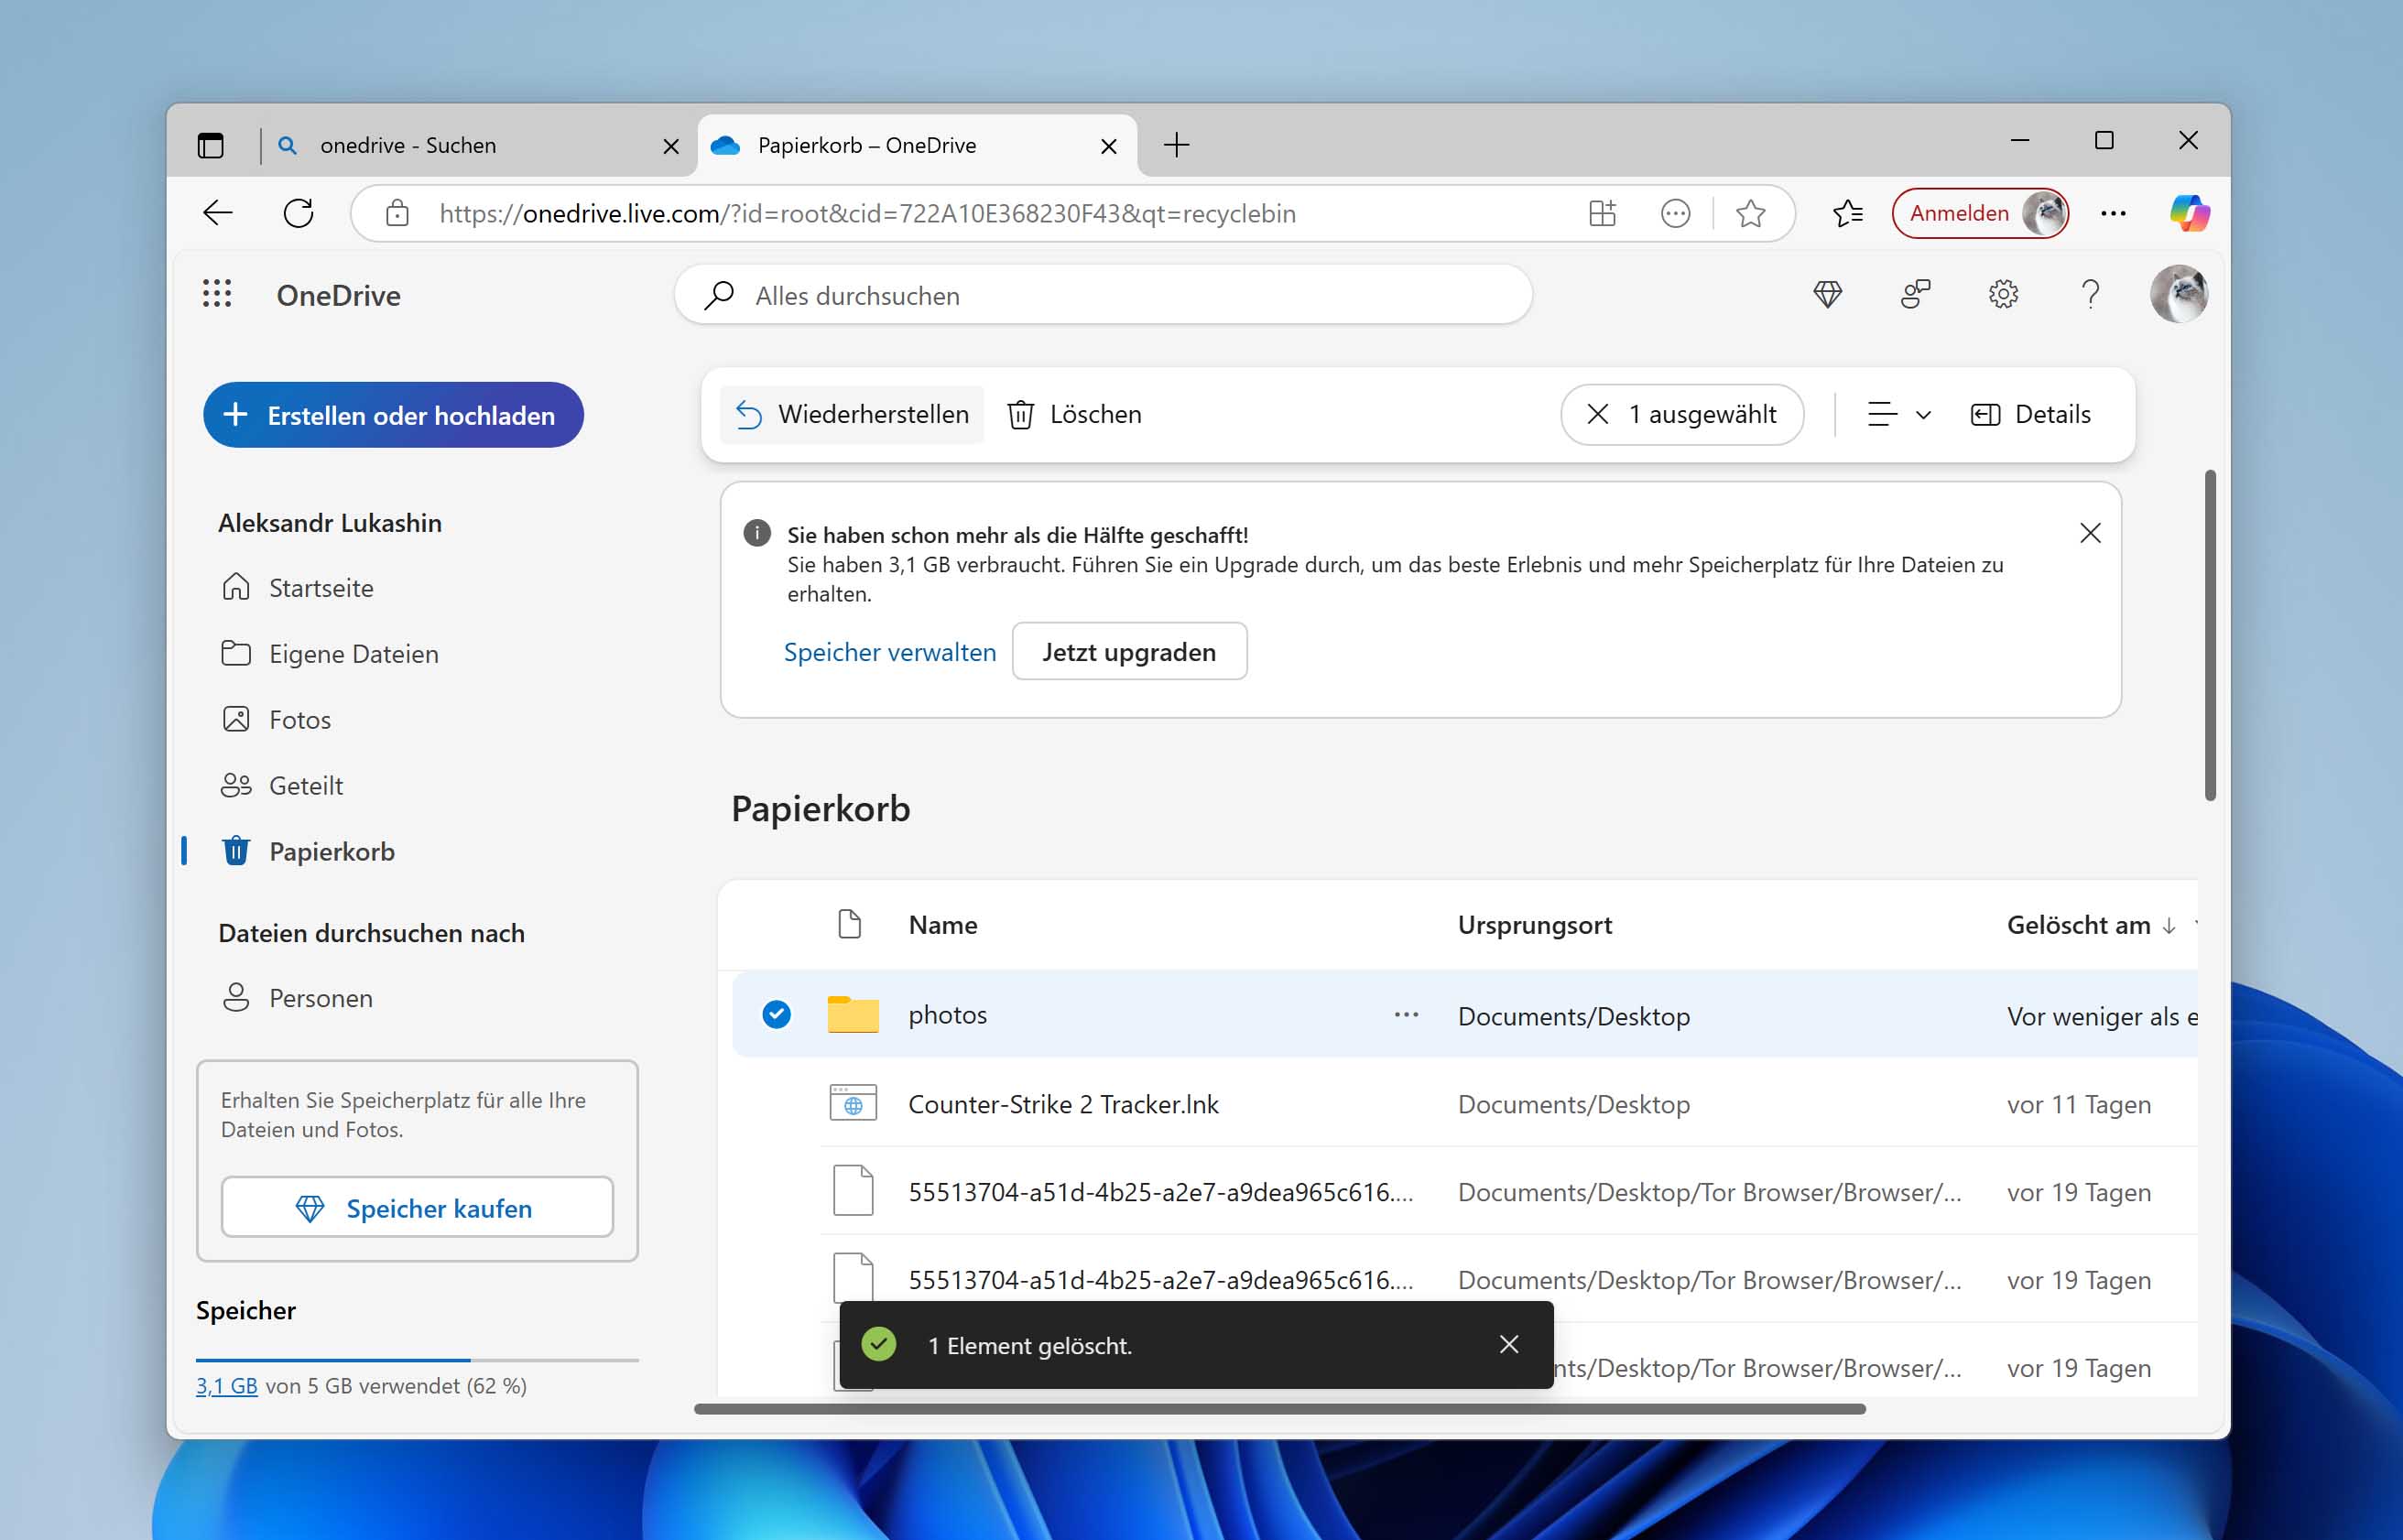Open the Edge Copilot icon
Viewport: 2403px width, 1540px height.
click(2189, 213)
